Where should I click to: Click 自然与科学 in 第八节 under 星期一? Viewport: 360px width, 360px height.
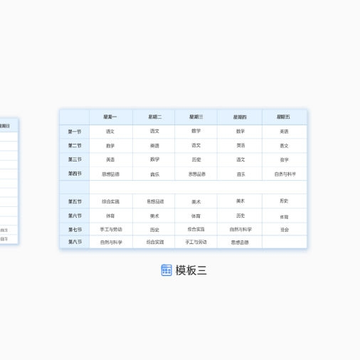point(111,242)
